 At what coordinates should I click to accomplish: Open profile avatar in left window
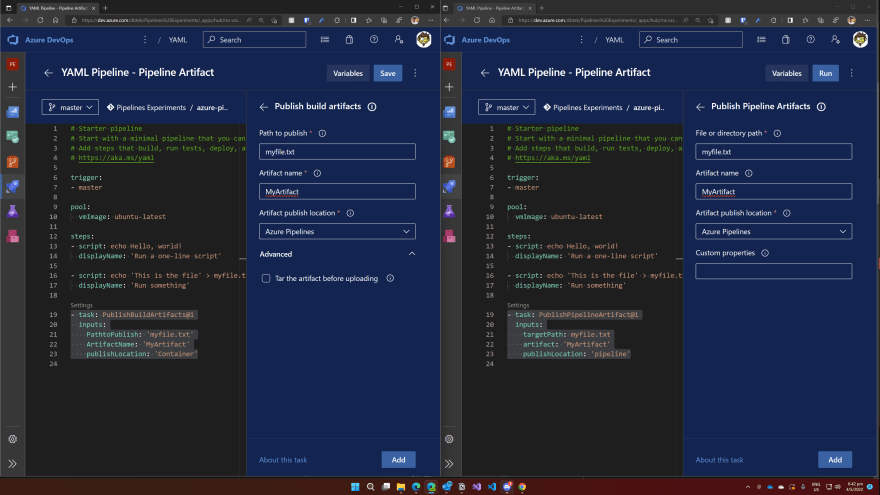424,39
